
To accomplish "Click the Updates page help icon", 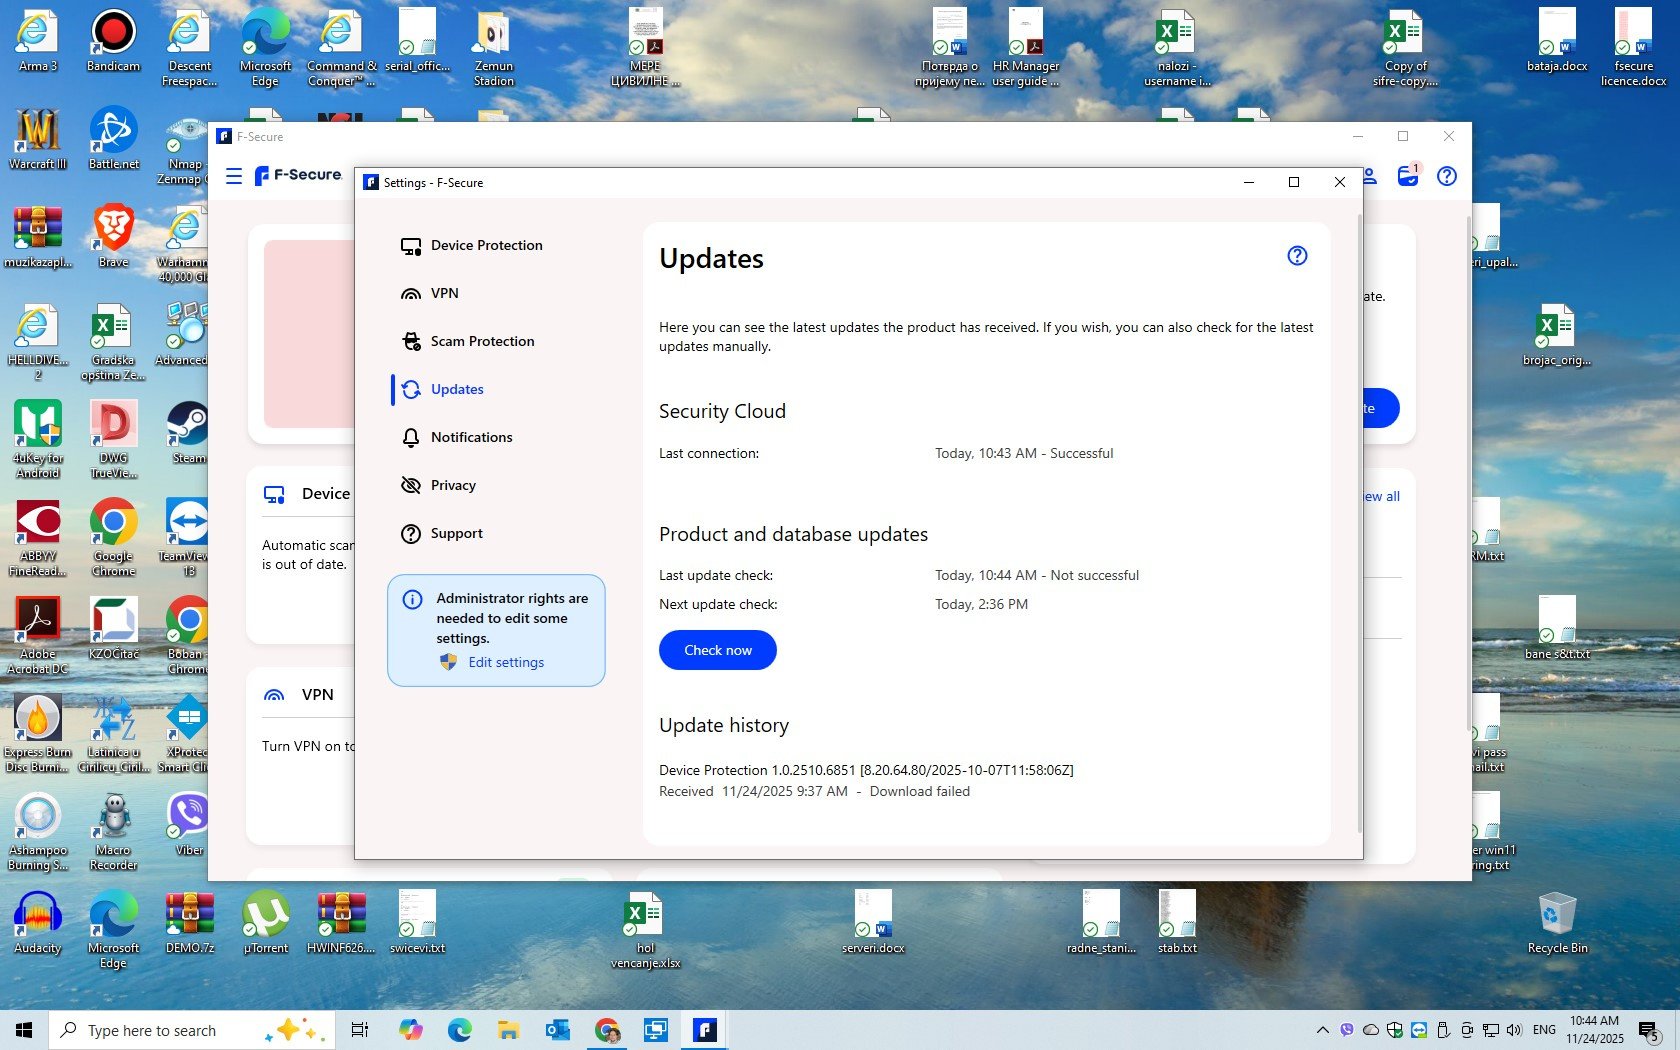I will tap(1297, 256).
